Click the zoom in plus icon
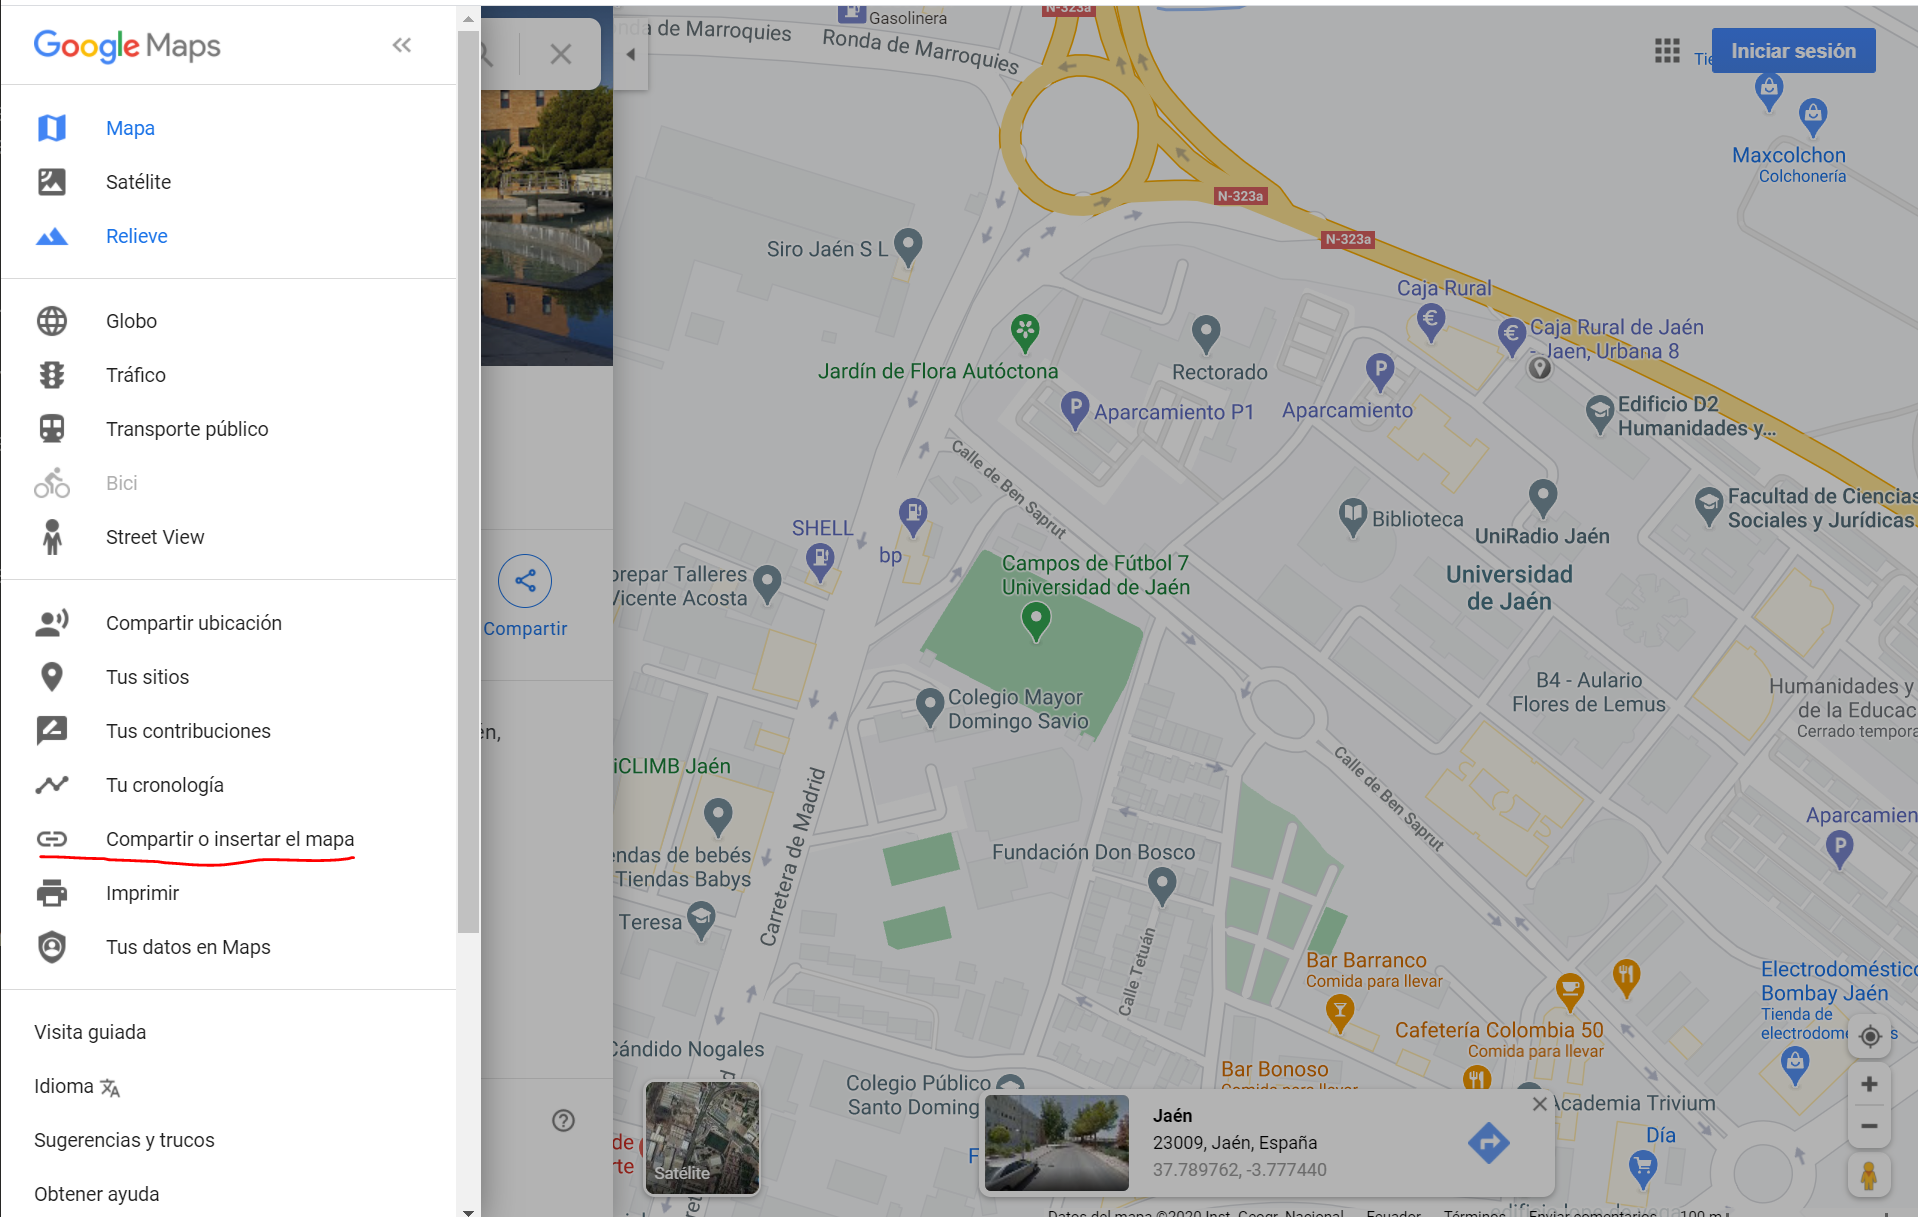This screenshot has height=1217, width=1918. click(1869, 1083)
